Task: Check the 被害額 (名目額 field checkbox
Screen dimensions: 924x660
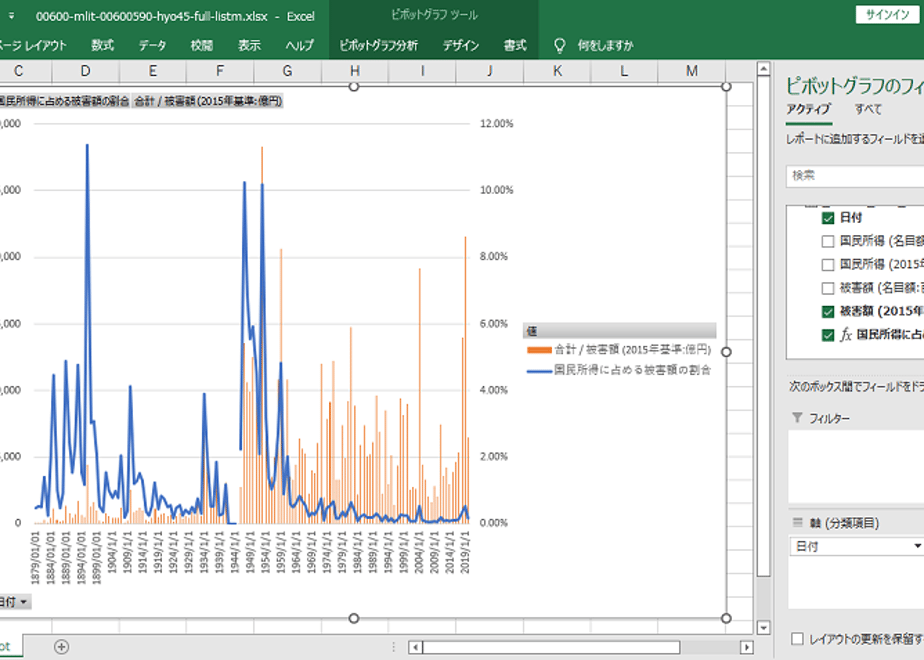Action: [828, 288]
